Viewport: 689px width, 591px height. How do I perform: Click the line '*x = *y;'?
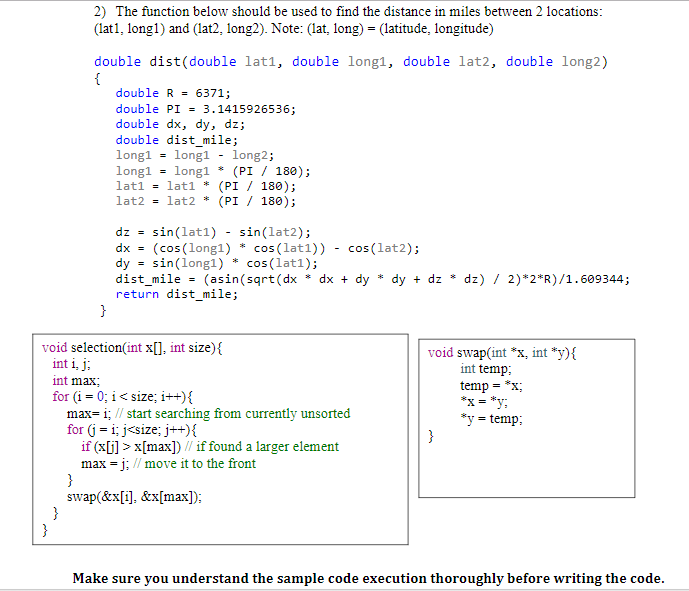(484, 402)
